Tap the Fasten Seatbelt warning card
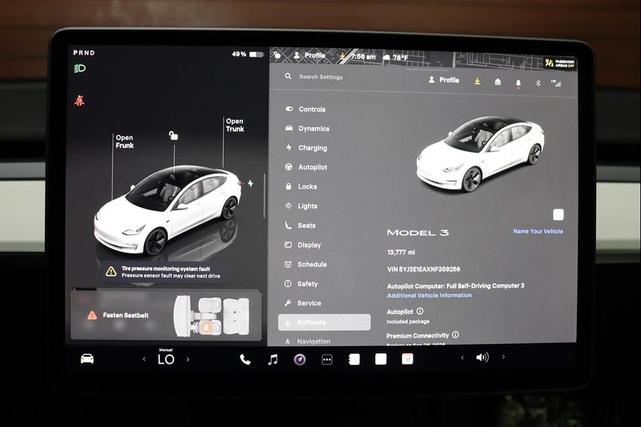Image resolution: width=641 pixels, height=427 pixels. point(166,315)
